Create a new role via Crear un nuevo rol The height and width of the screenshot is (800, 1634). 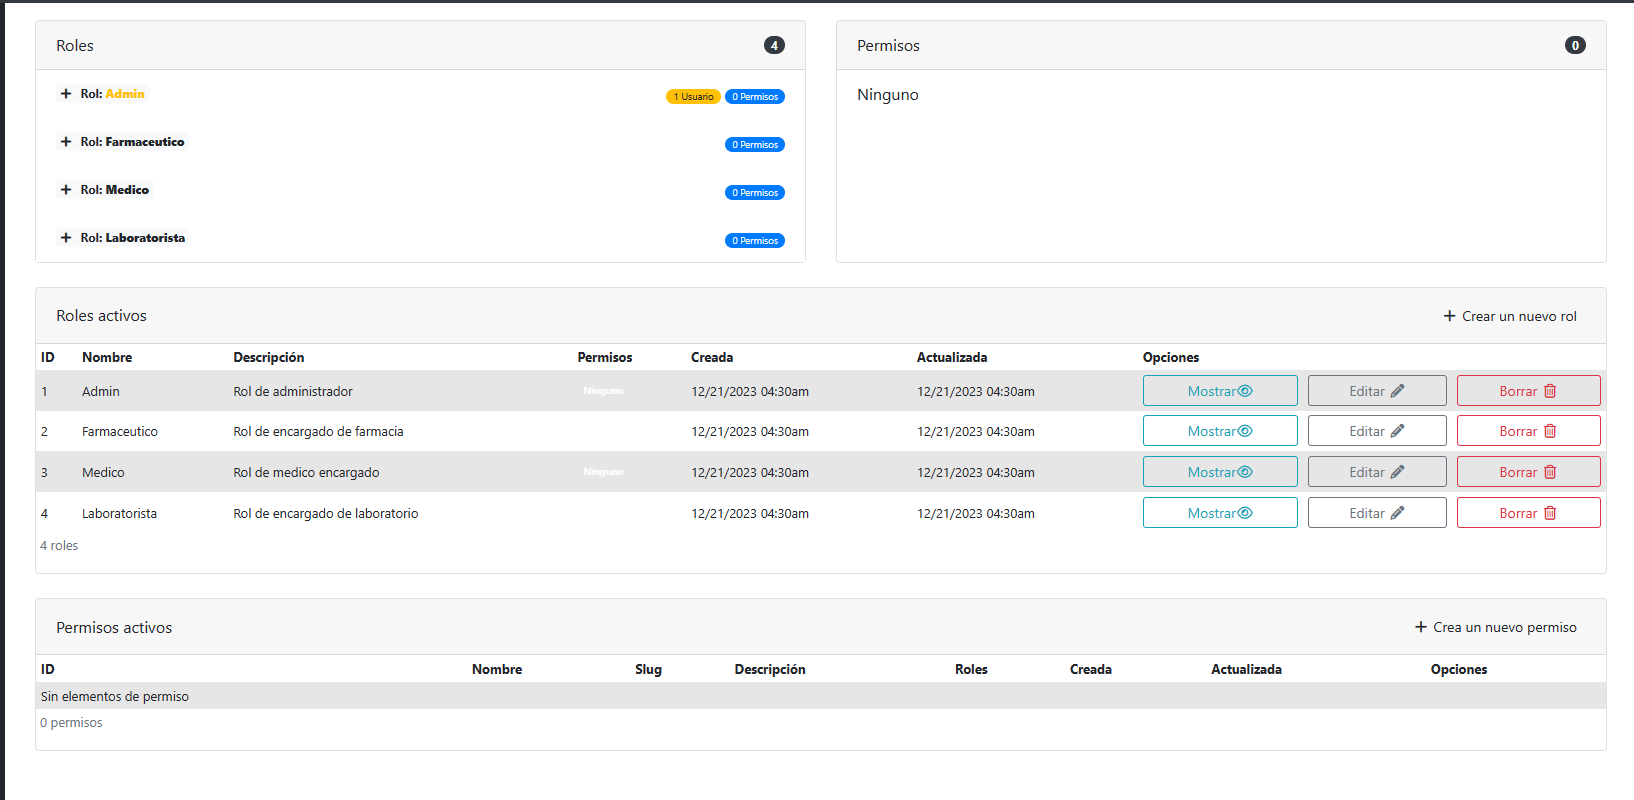click(1510, 316)
